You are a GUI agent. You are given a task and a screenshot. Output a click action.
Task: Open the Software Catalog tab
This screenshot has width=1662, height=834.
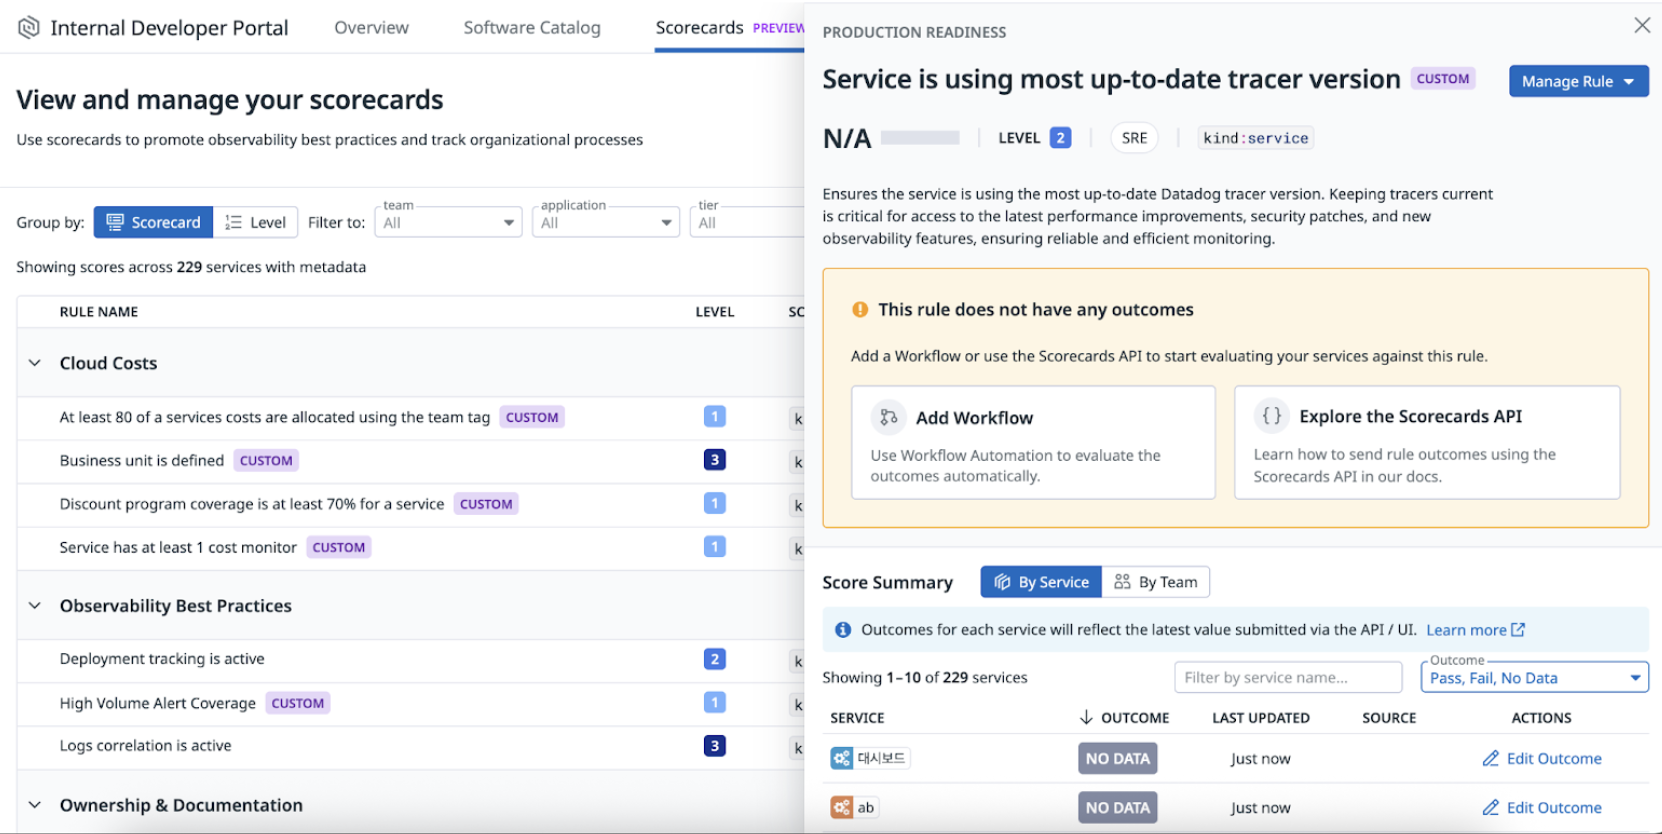click(532, 28)
